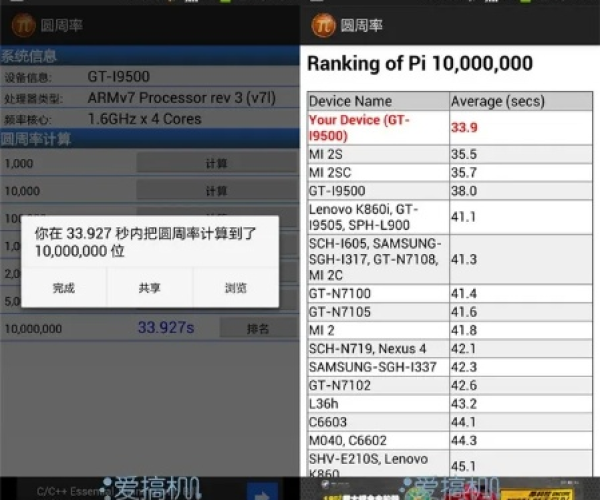The height and width of the screenshot is (500, 600).
Task: Click the GT-N7102 row
Action: pyautogui.click(x=450, y=385)
